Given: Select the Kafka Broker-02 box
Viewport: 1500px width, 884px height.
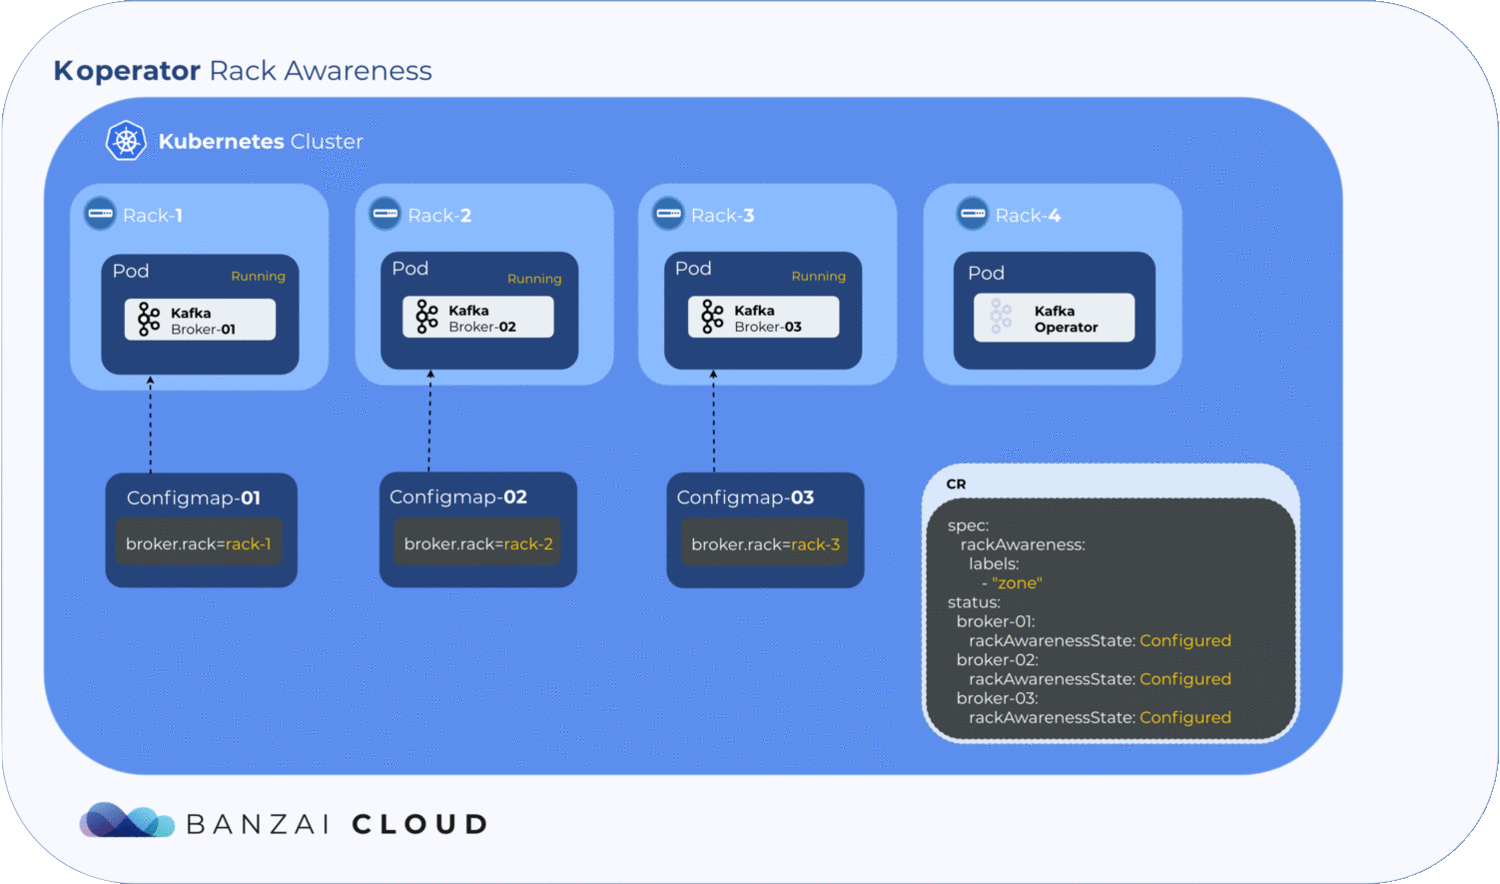Looking at the screenshot, I should pyautogui.click(x=478, y=317).
